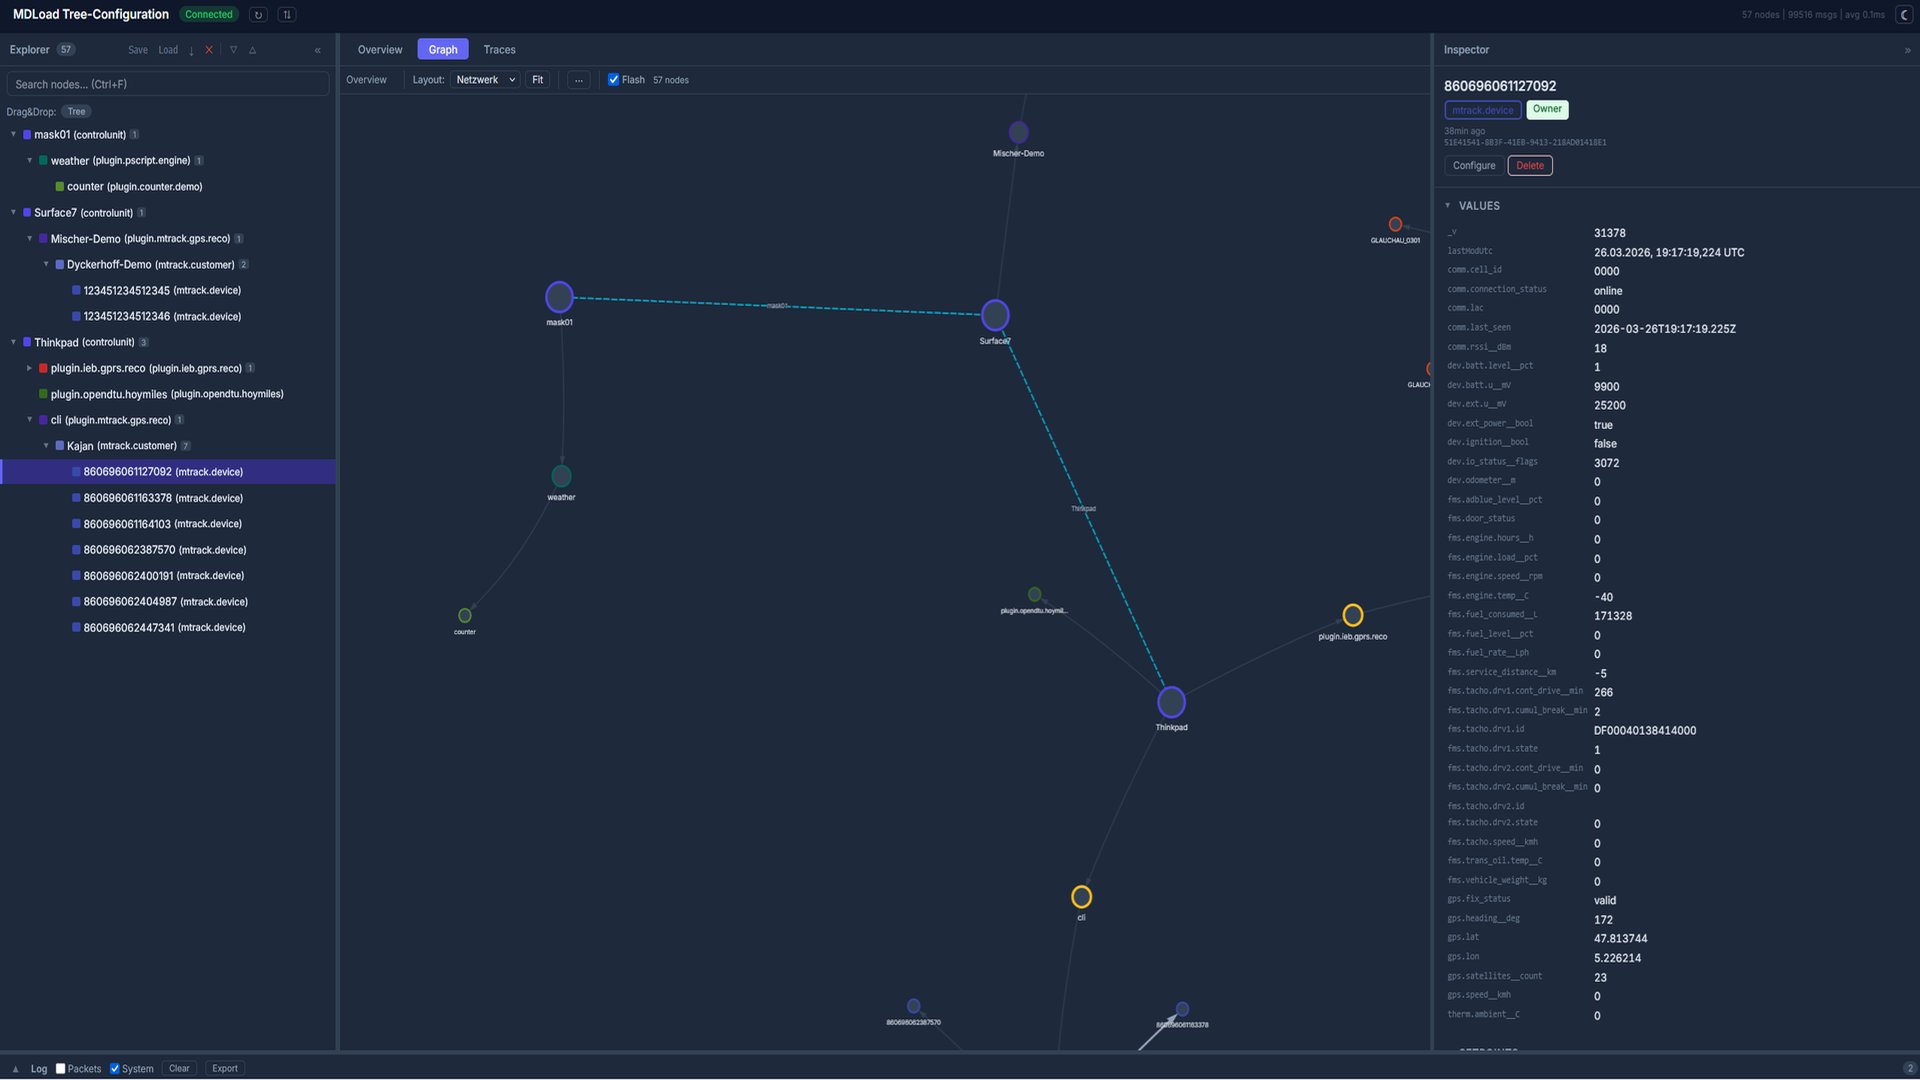This screenshot has width=1920, height=1080.
Task: Click Fit to center the graph view
Action: [x=537, y=79]
